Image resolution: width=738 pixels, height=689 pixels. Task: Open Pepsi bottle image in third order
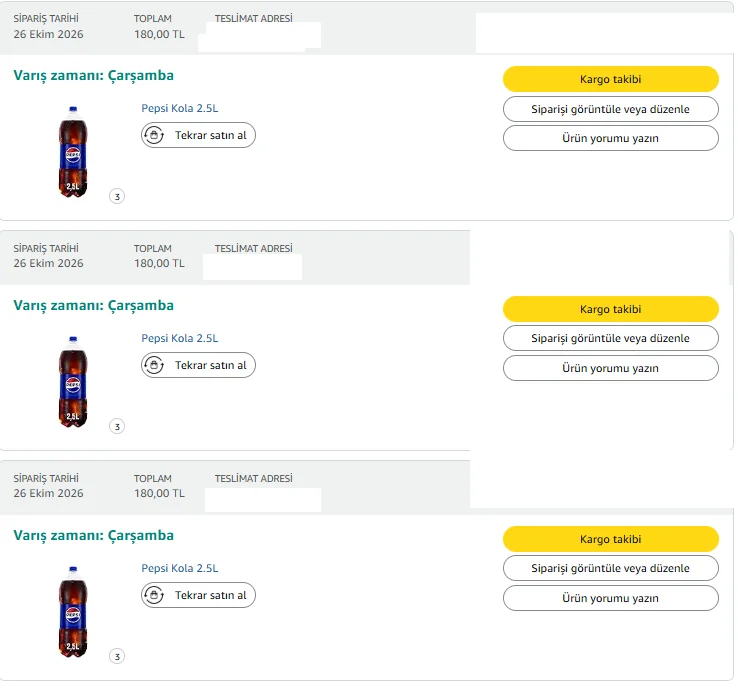tap(73, 612)
